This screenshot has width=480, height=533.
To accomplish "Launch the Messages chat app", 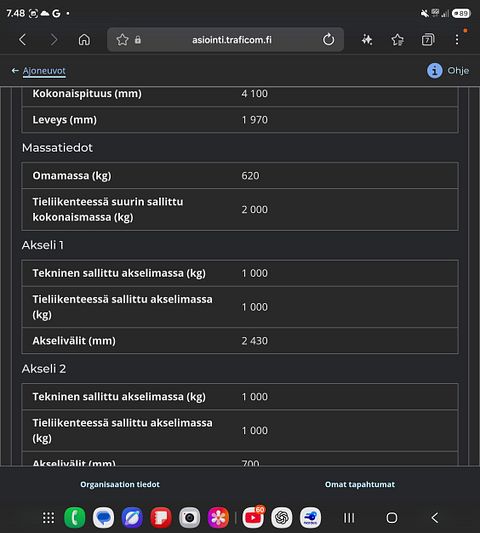I will click(x=103, y=518).
